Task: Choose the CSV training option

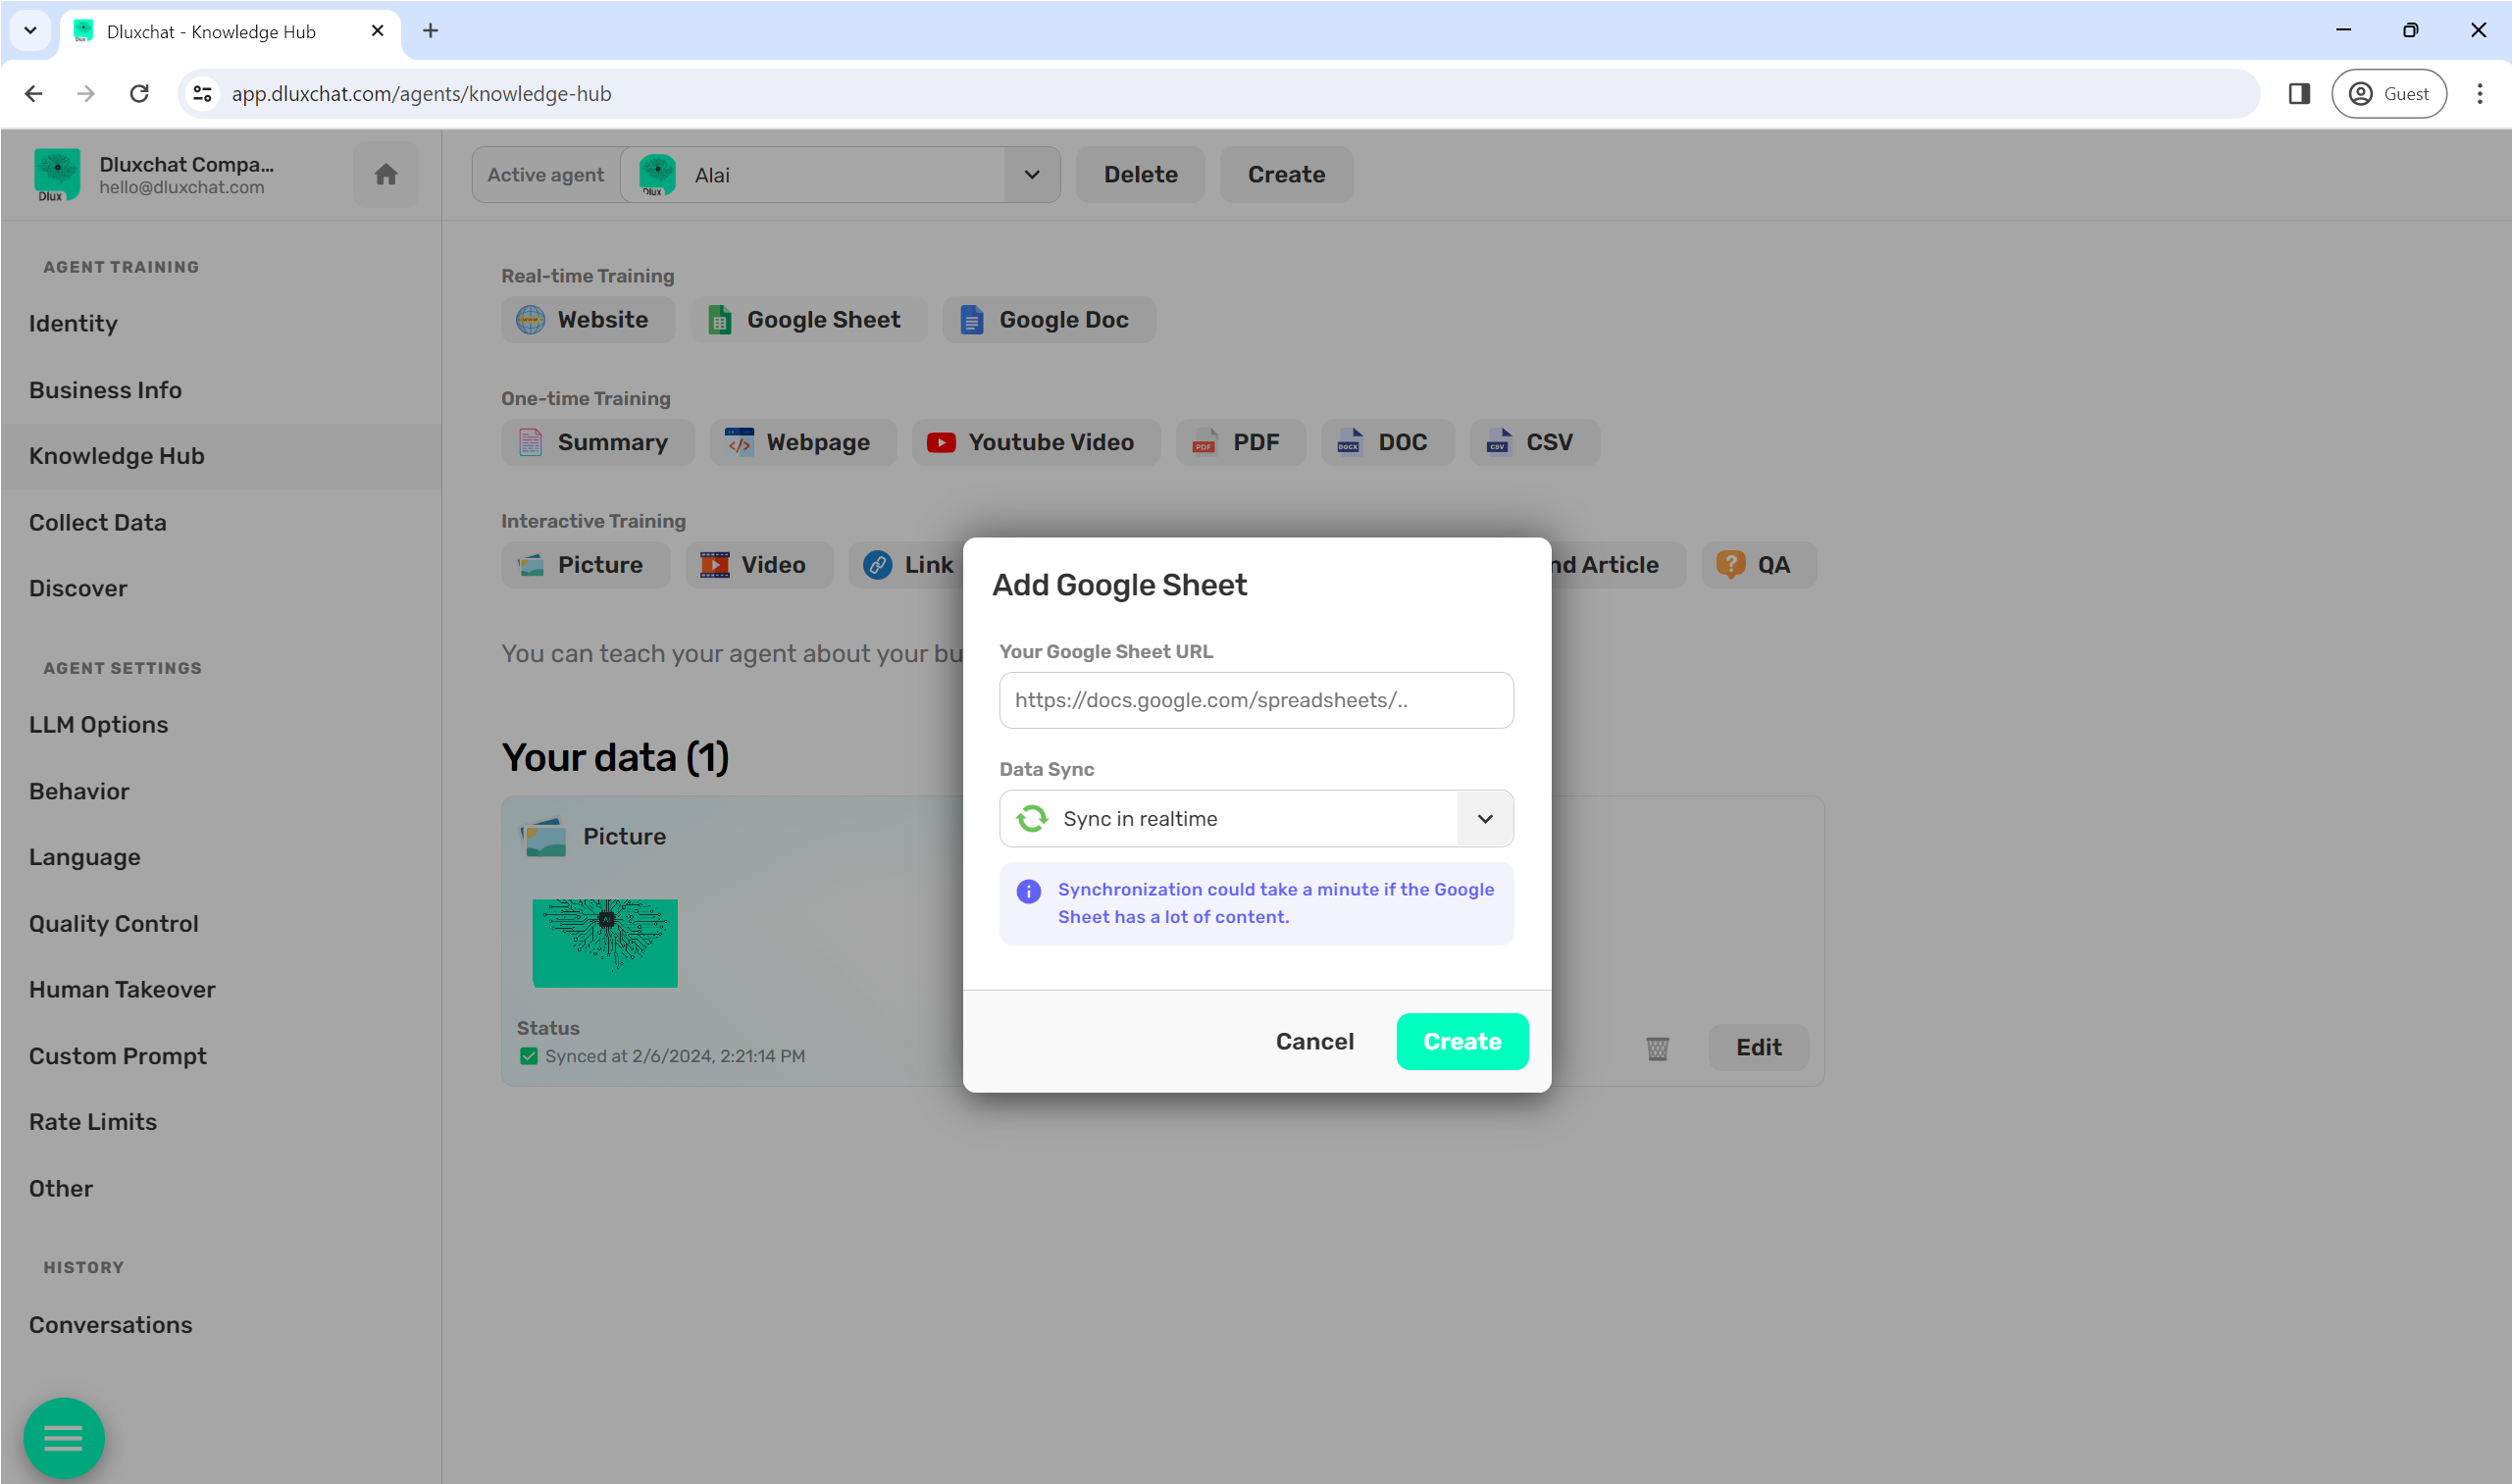Action: pos(1534,442)
